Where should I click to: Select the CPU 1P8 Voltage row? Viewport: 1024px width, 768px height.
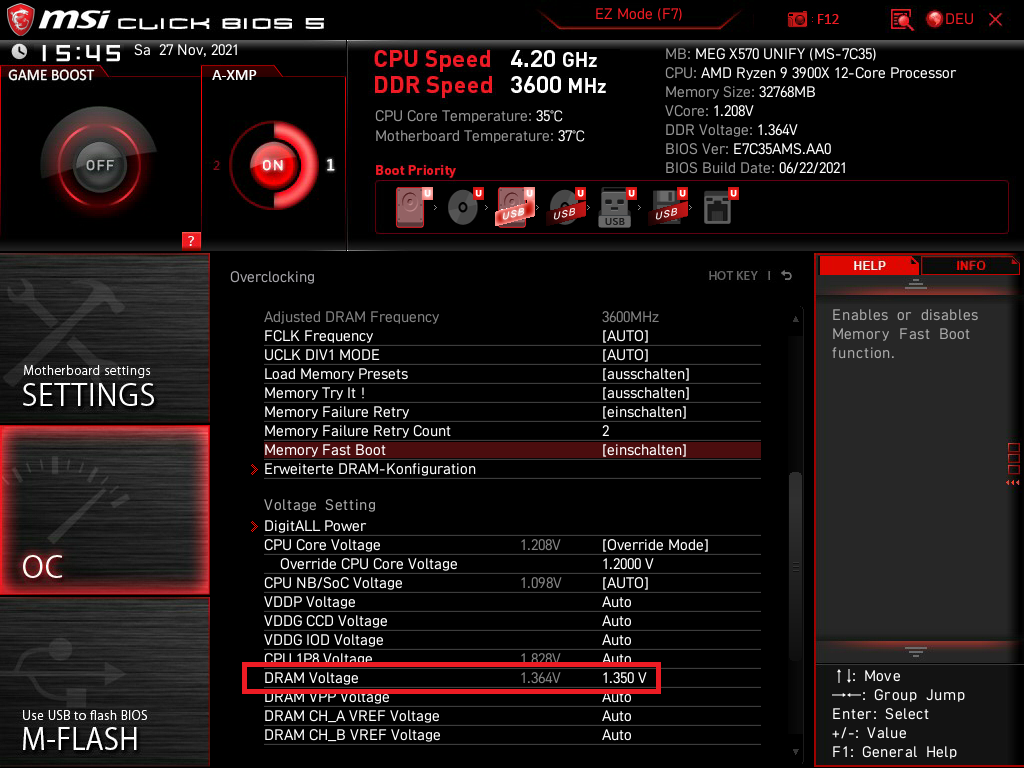pyautogui.click(x=512, y=658)
